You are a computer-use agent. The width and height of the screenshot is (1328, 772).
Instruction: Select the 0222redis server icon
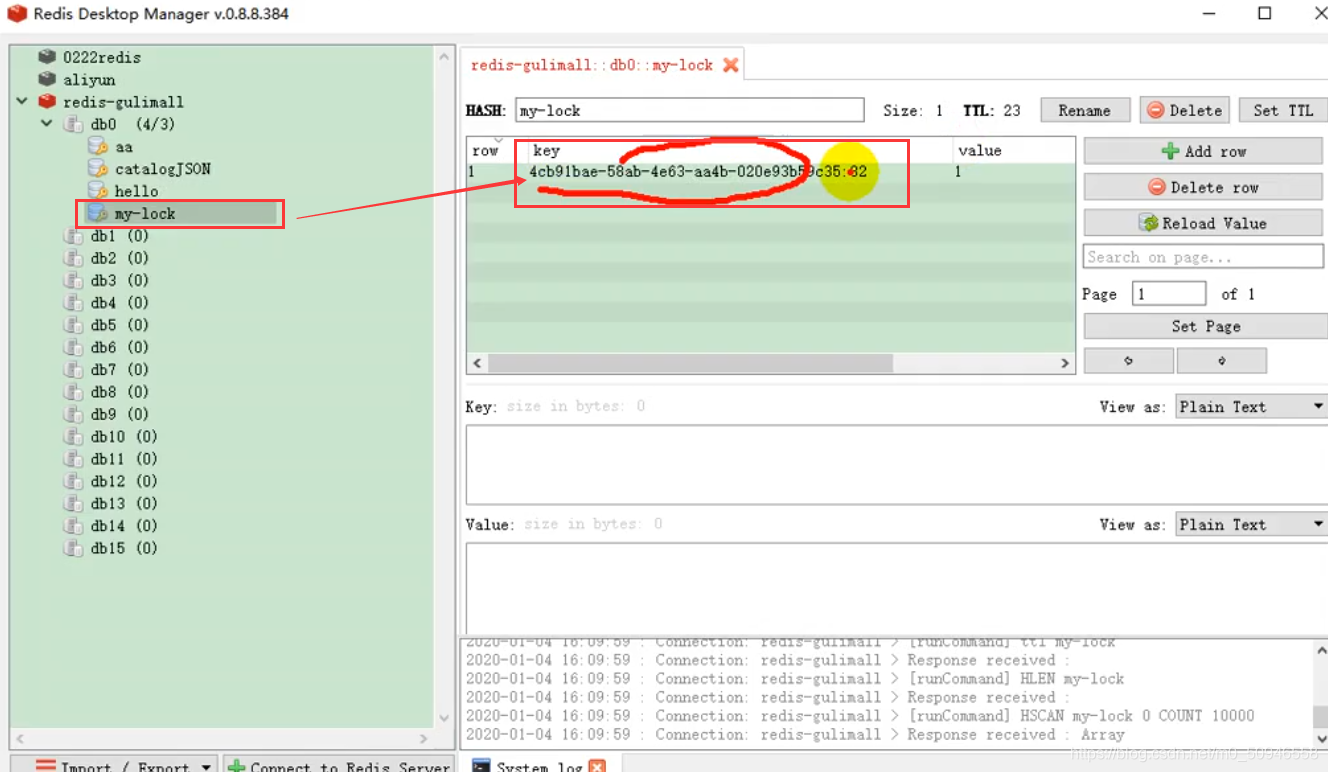click(47, 57)
